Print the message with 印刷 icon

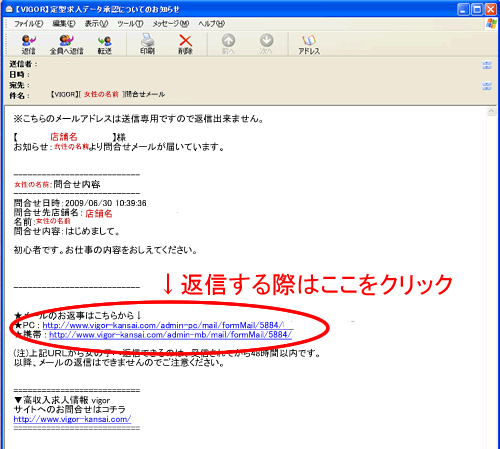(147, 44)
